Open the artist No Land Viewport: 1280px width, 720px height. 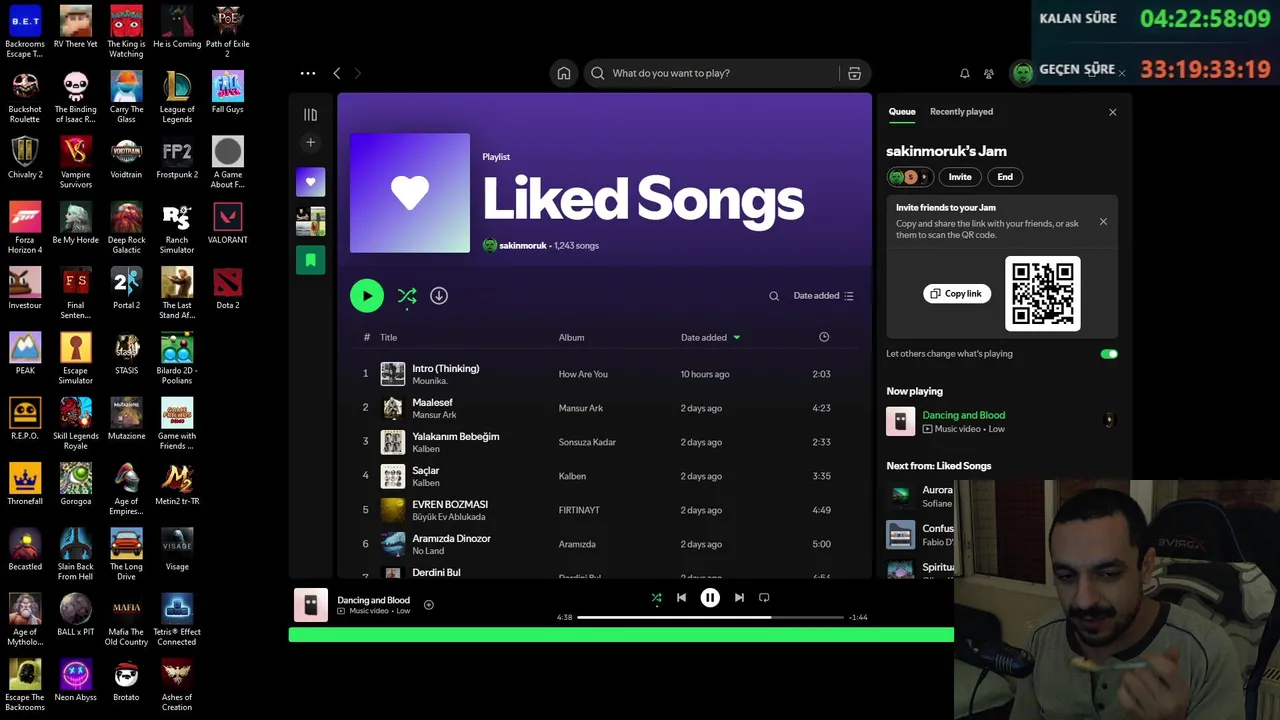(428, 551)
